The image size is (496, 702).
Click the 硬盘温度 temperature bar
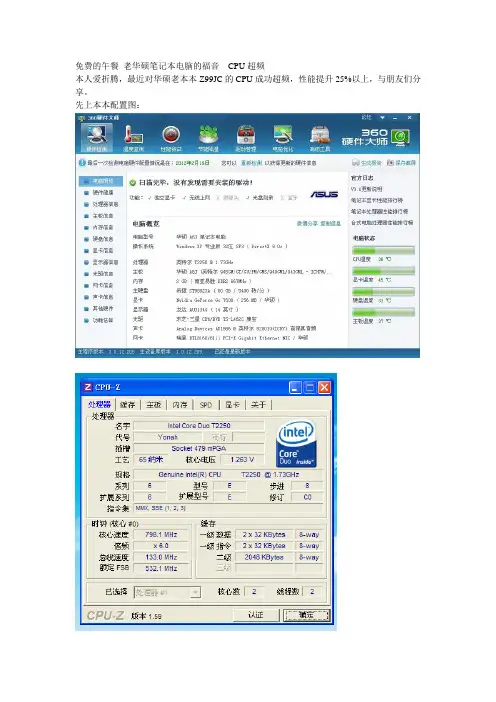[383, 292]
